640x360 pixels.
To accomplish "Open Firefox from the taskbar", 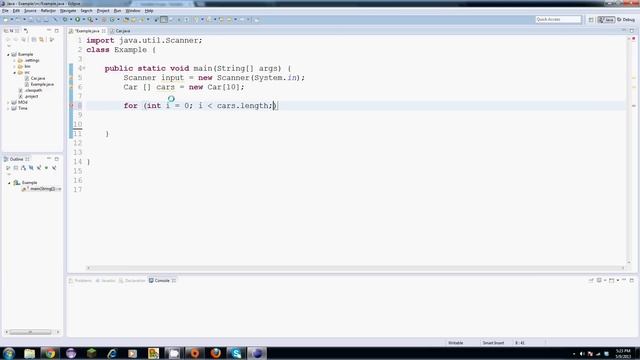I will click(216, 353).
